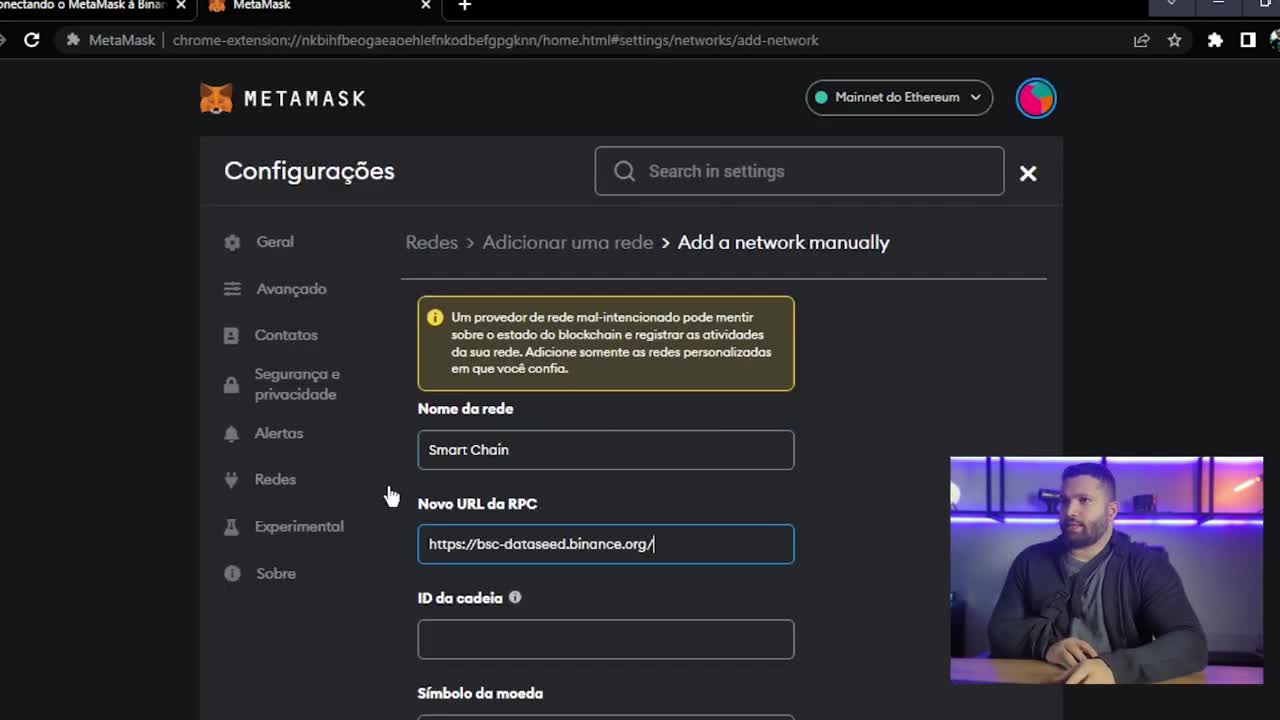Screen dimensions: 1280x720
Task: Click the warning icon in yellow notice
Action: click(x=435, y=317)
